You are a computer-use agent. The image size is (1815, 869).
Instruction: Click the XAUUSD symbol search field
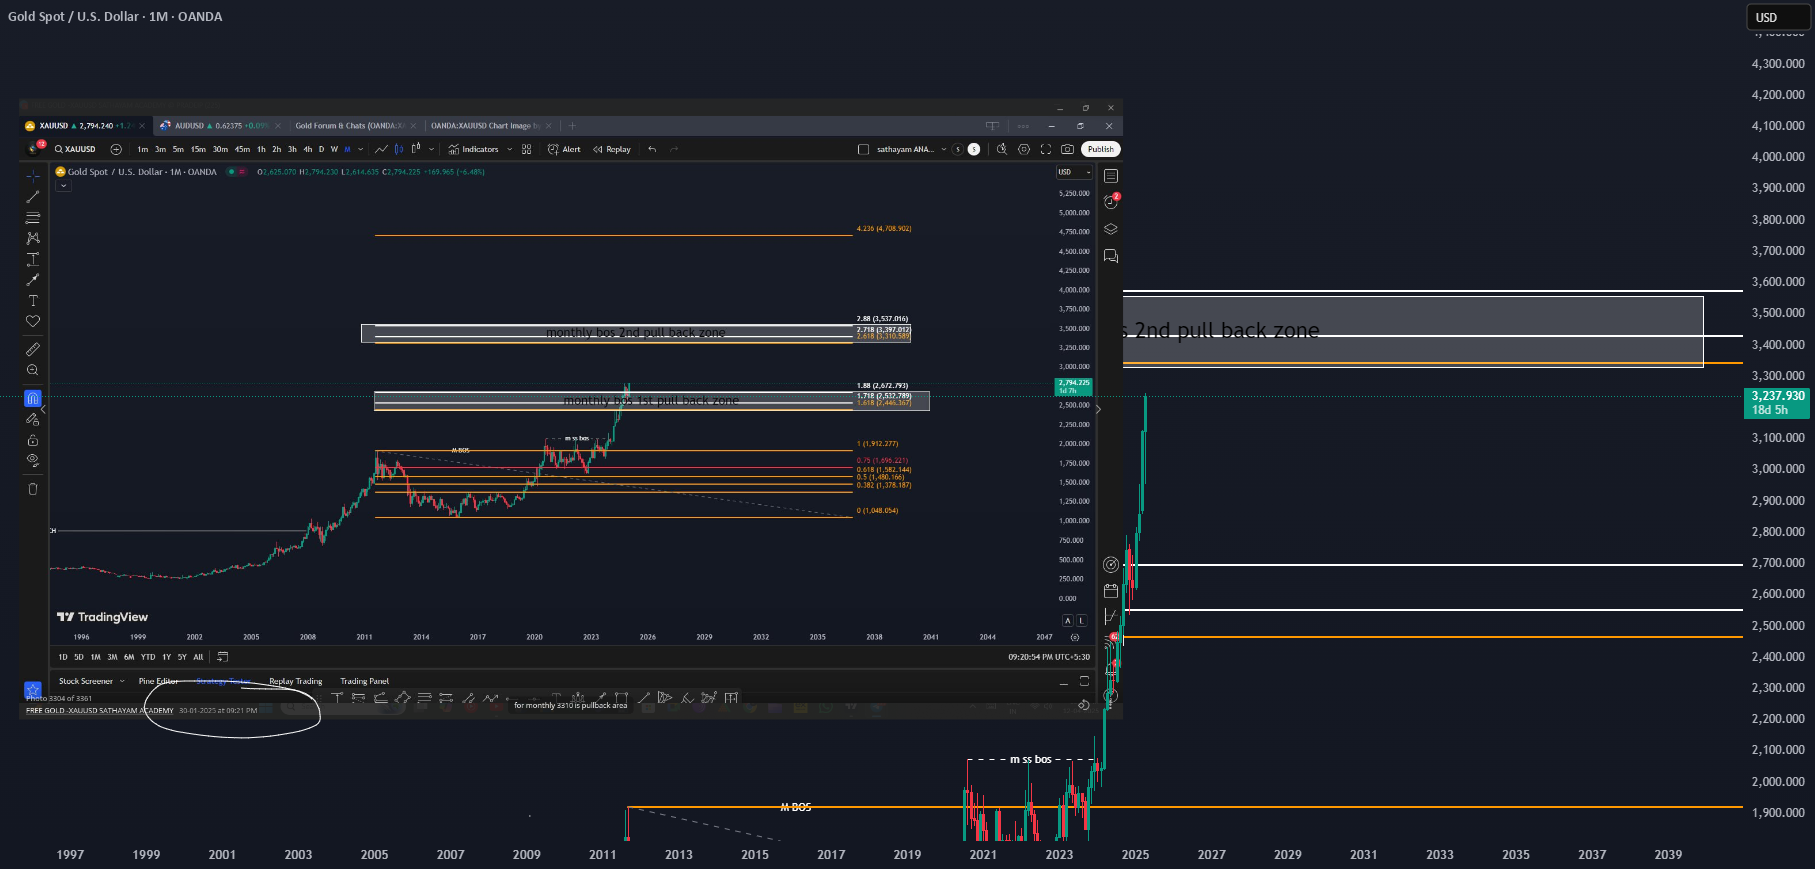pyautogui.click(x=76, y=149)
